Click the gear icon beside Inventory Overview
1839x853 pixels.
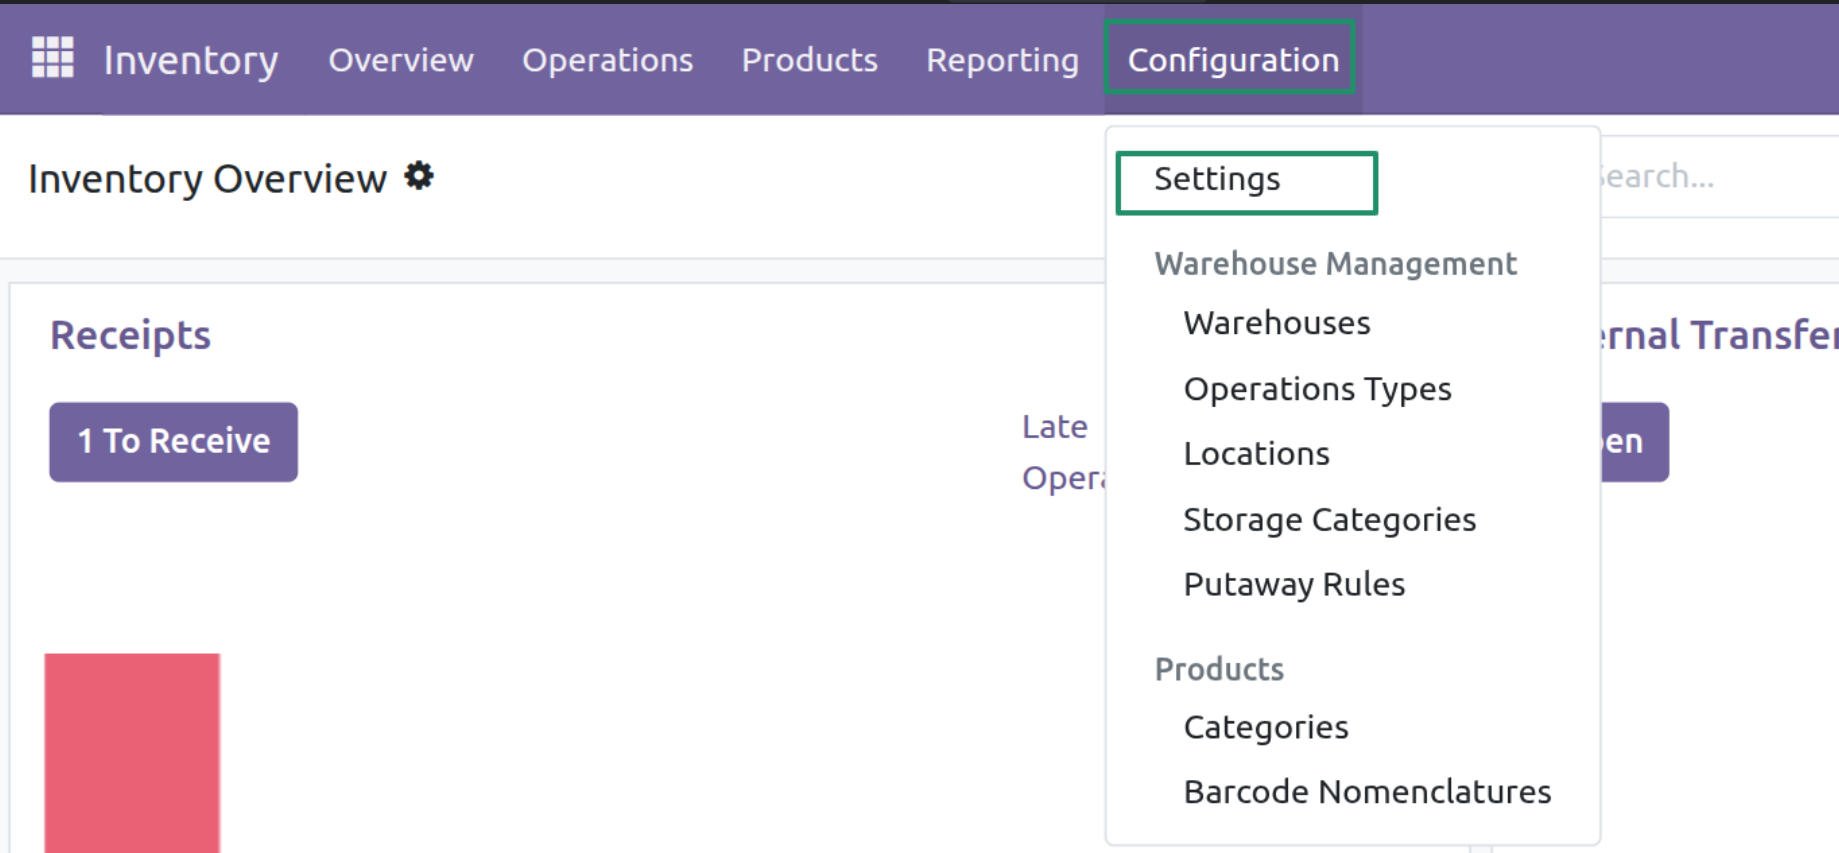click(x=419, y=177)
